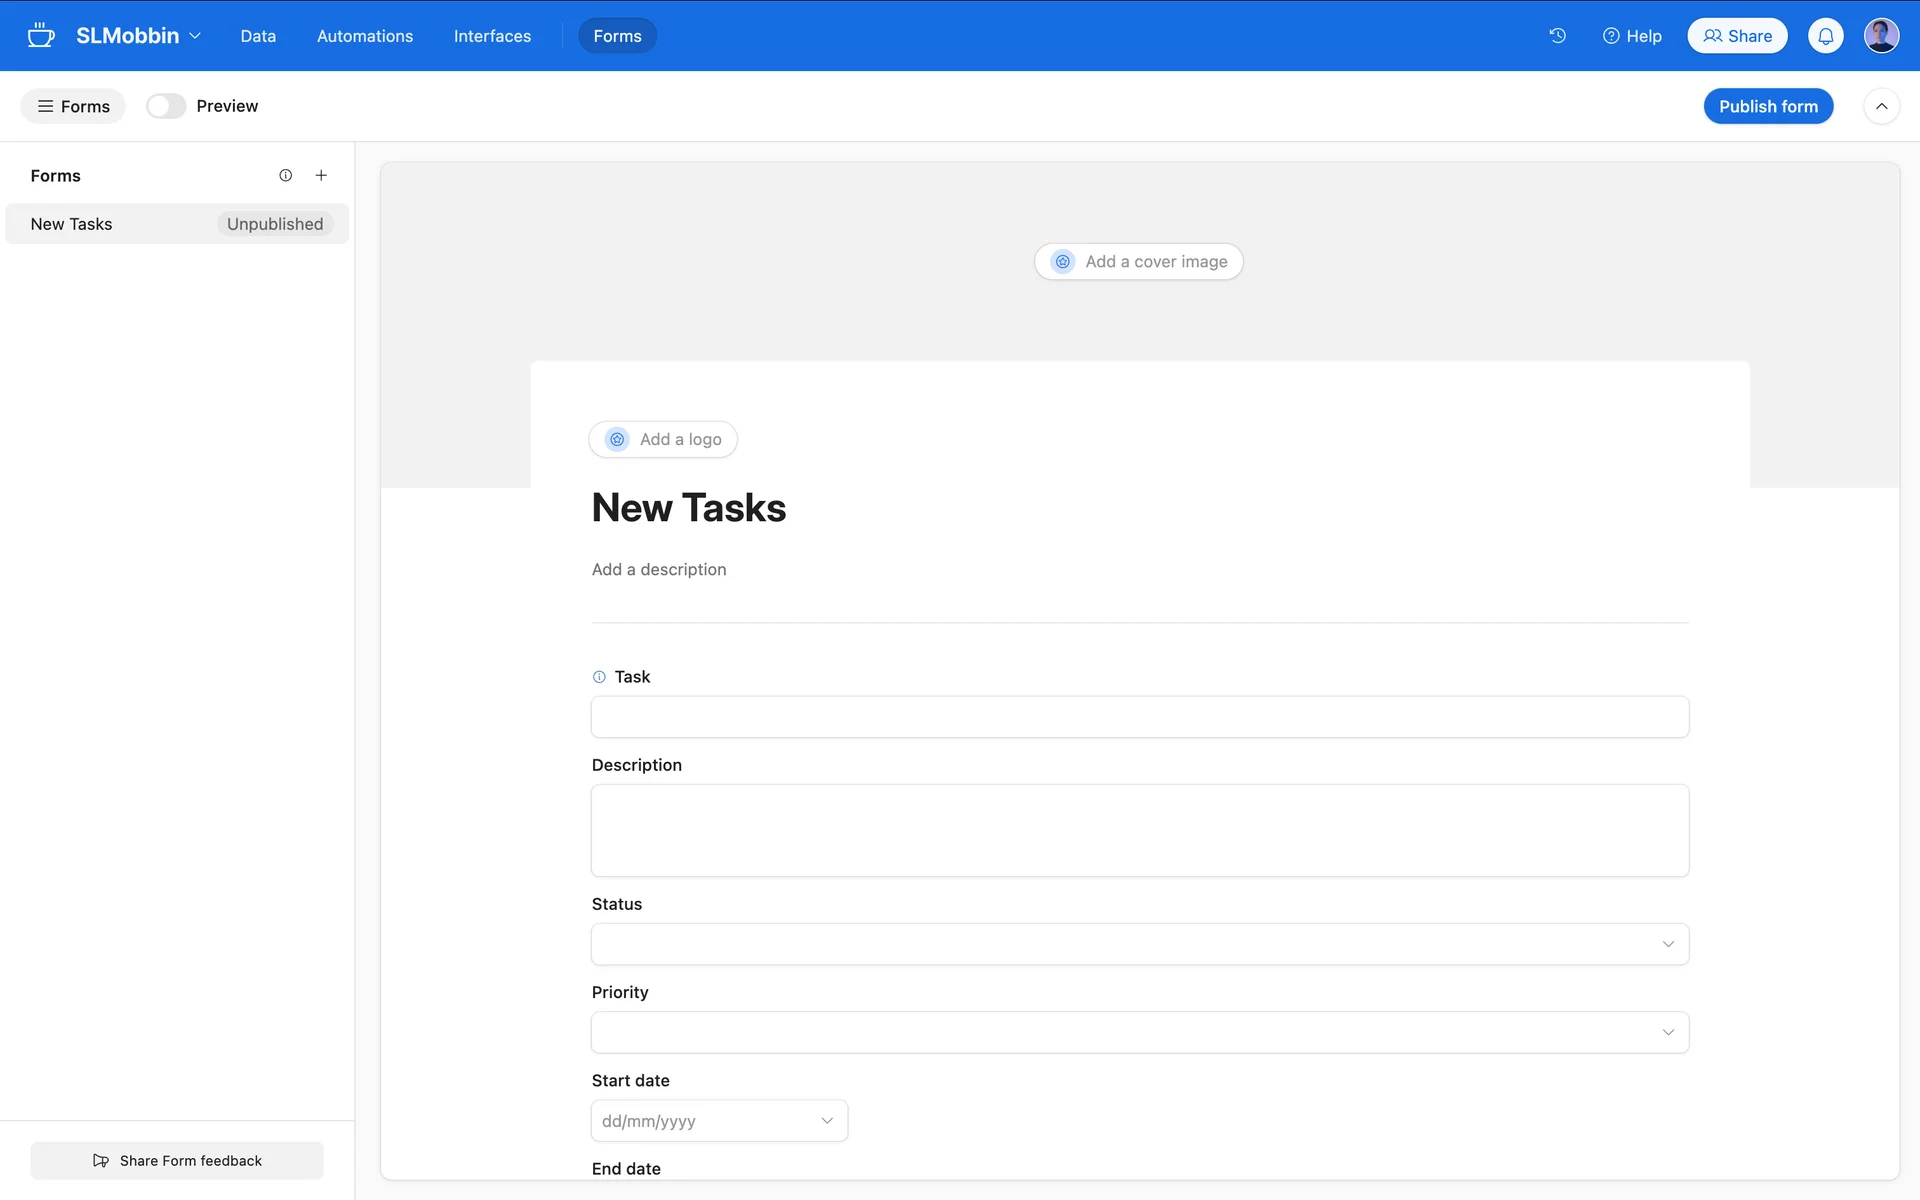Open the Start date picker dropdown
1920x1200 pixels.
[x=719, y=1121]
